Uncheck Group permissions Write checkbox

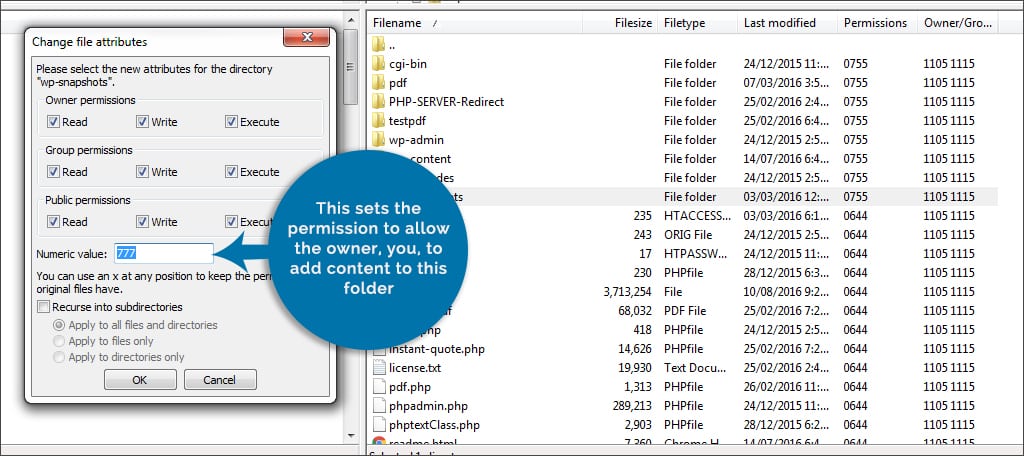coord(142,171)
